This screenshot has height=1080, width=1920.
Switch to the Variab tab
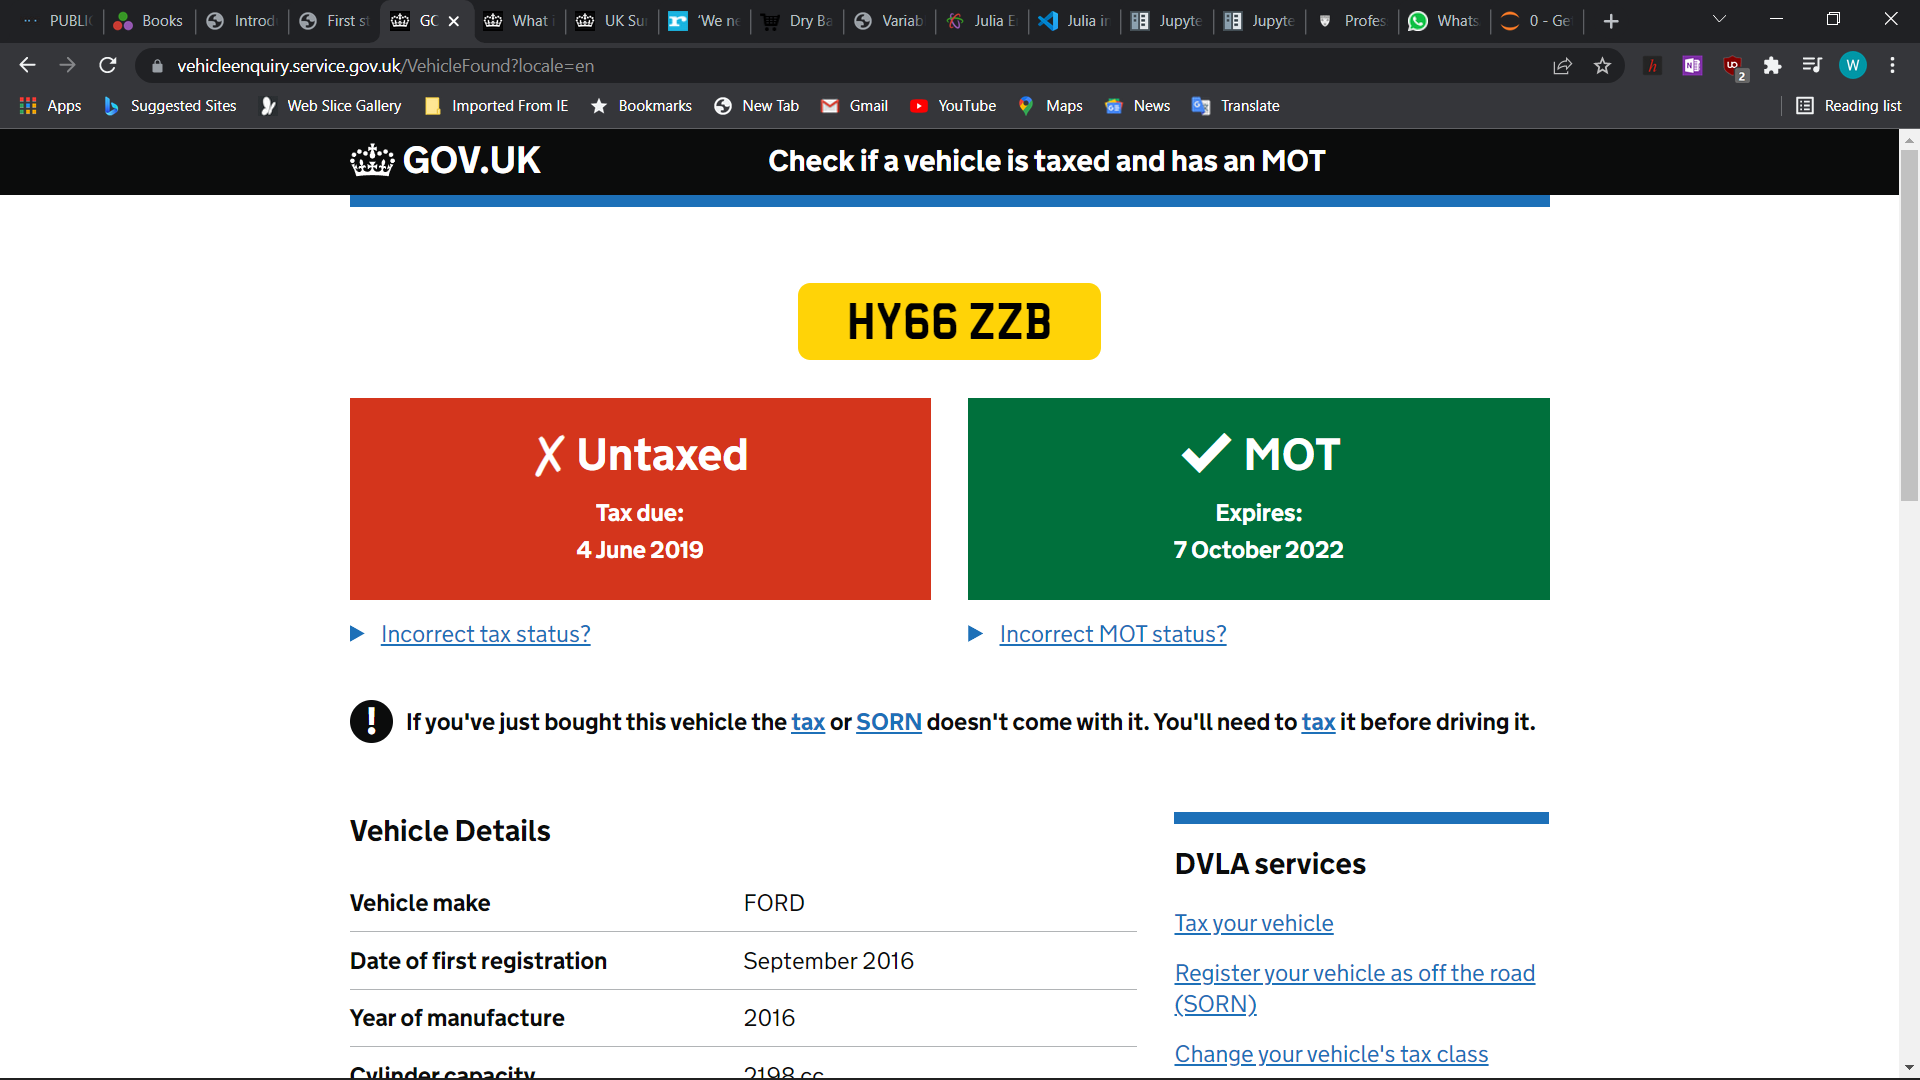[x=889, y=21]
